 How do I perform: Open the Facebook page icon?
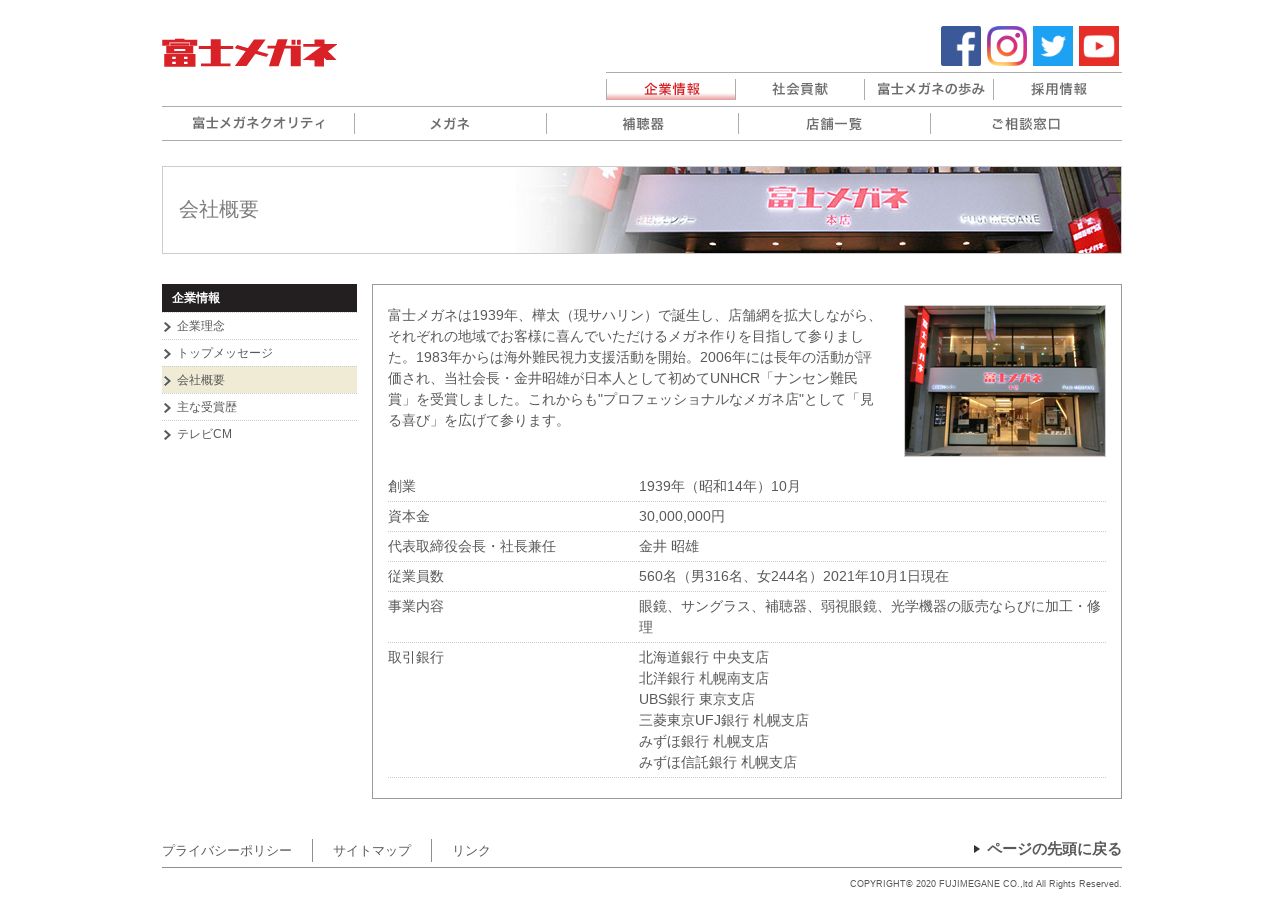960,46
